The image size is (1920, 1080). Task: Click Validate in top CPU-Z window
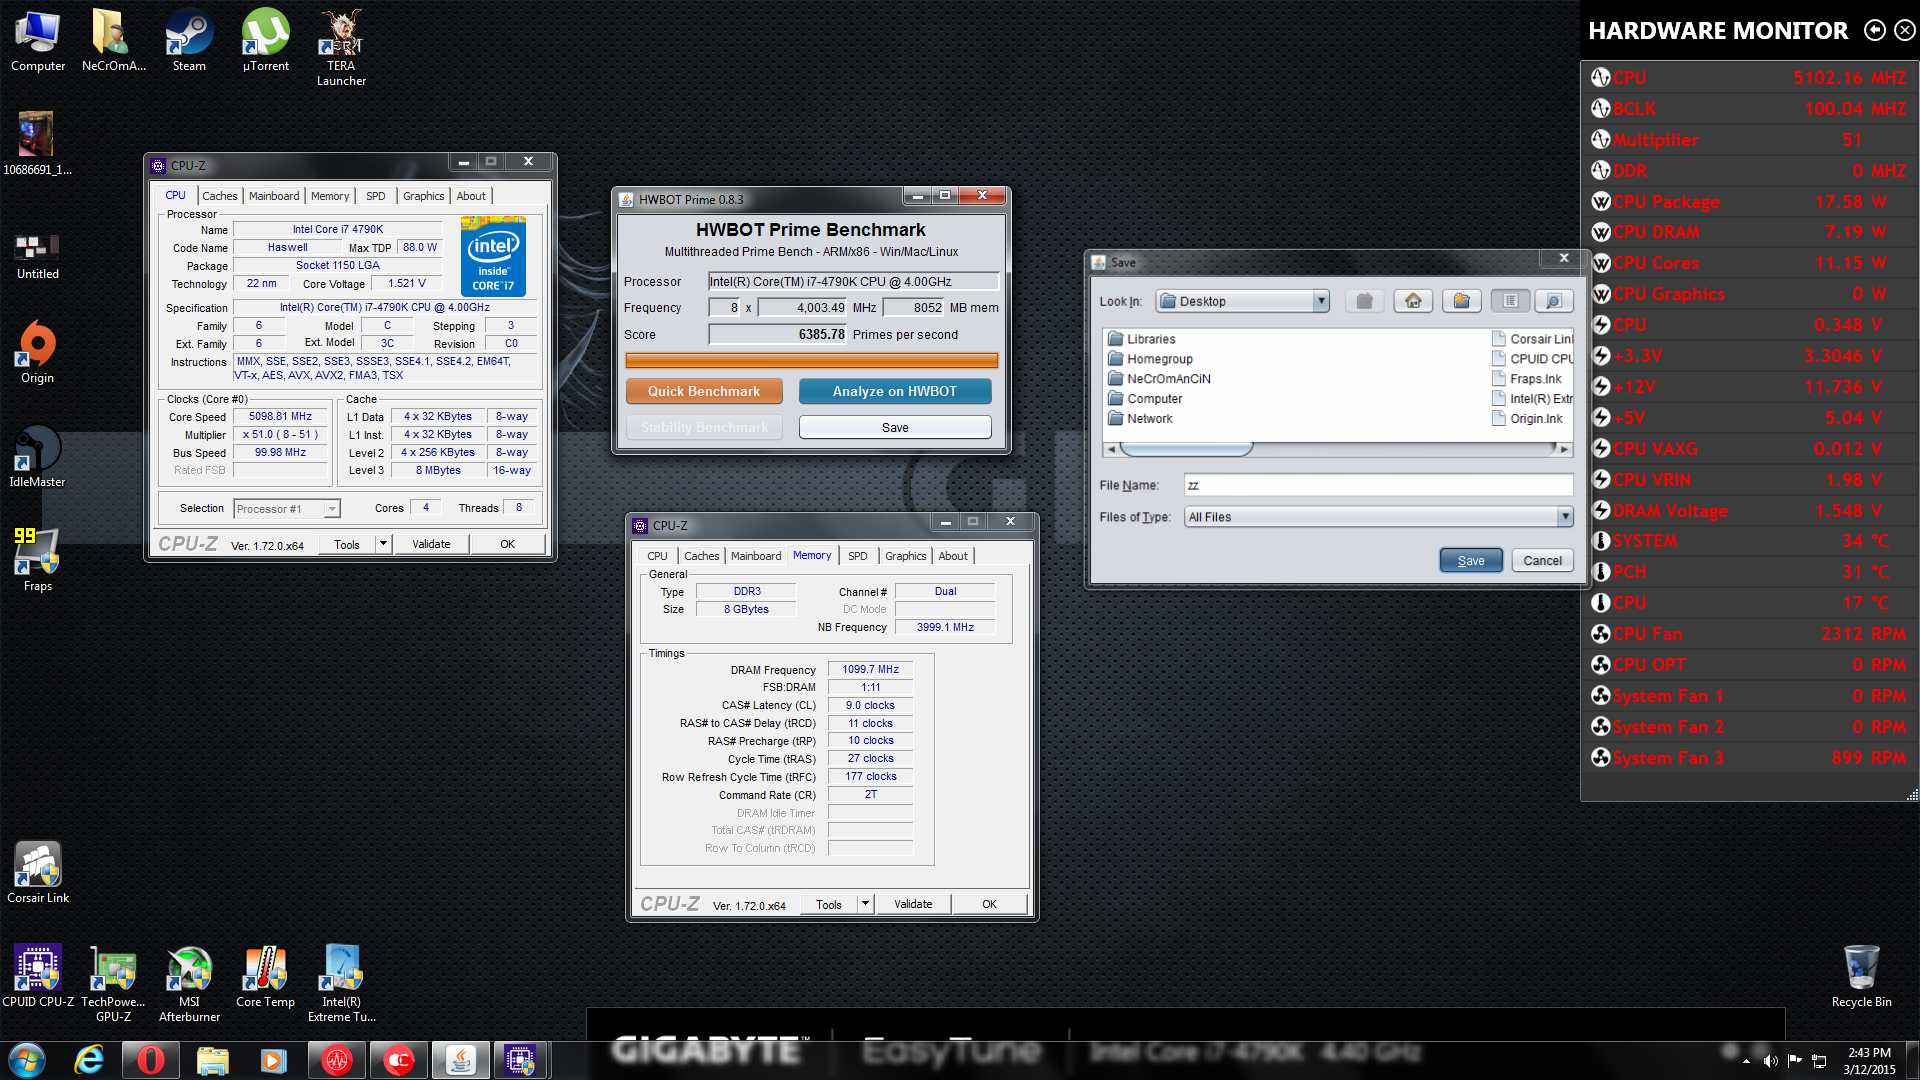[431, 544]
